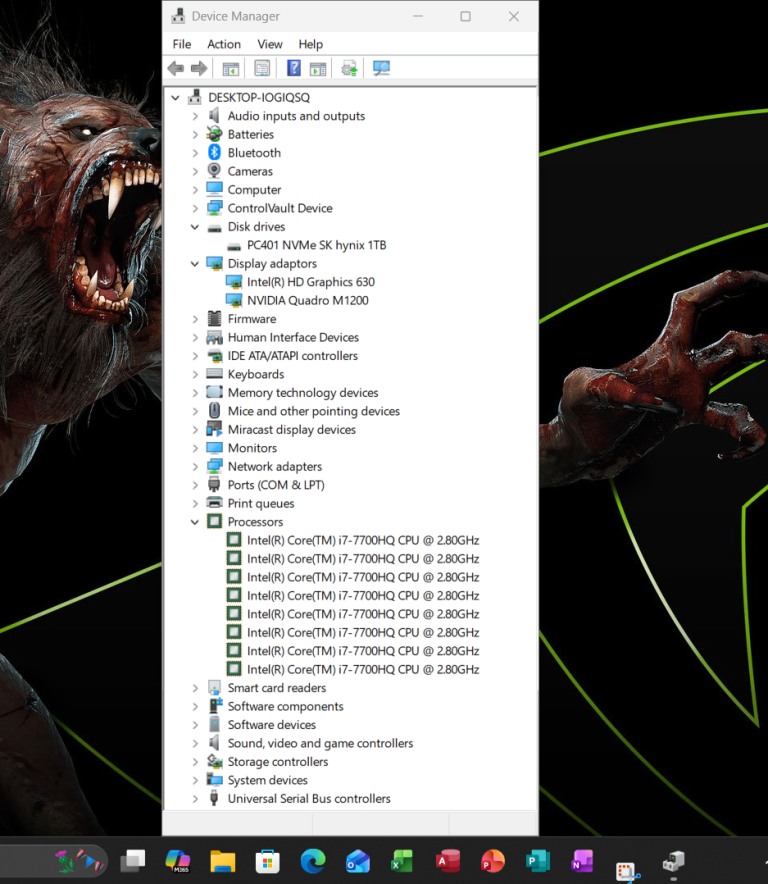Select the DESKTOP-IOGIQSQ root node

(x=259, y=98)
